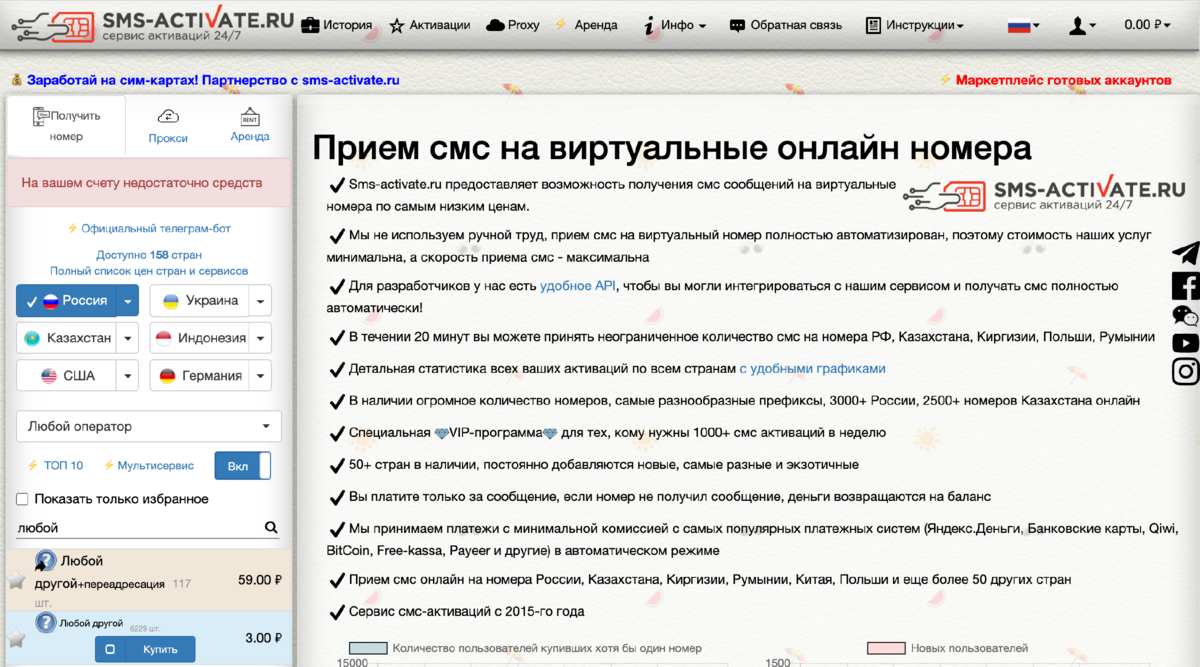This screenshot has width=1200, height=667.
Task: Click the SMS-Activate.ru logo in article
Action: tap(1044, 195)
